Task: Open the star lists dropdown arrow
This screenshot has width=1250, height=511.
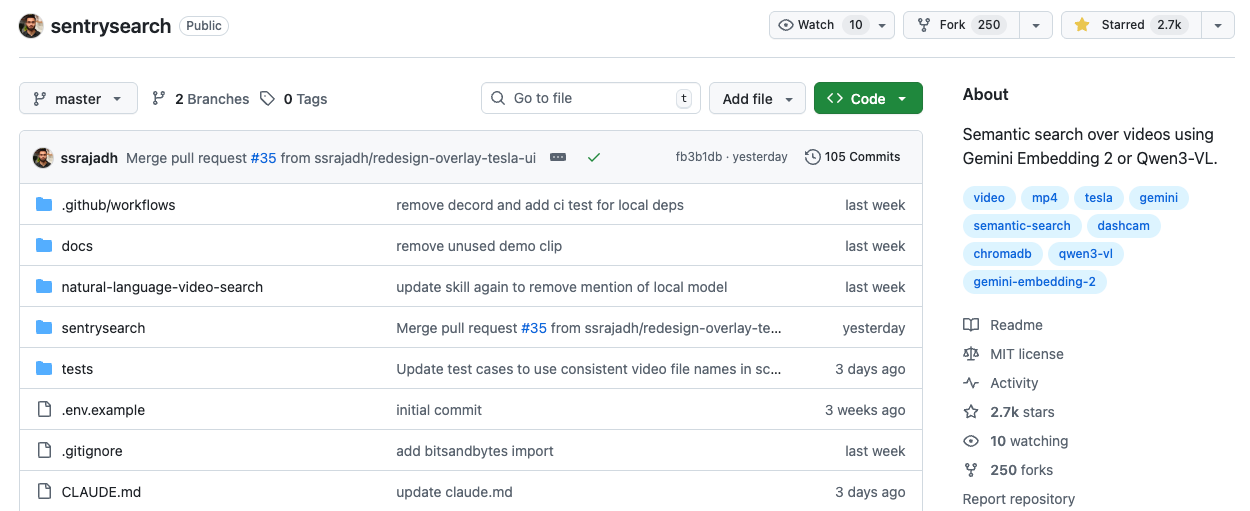Action: point(1217,25)
